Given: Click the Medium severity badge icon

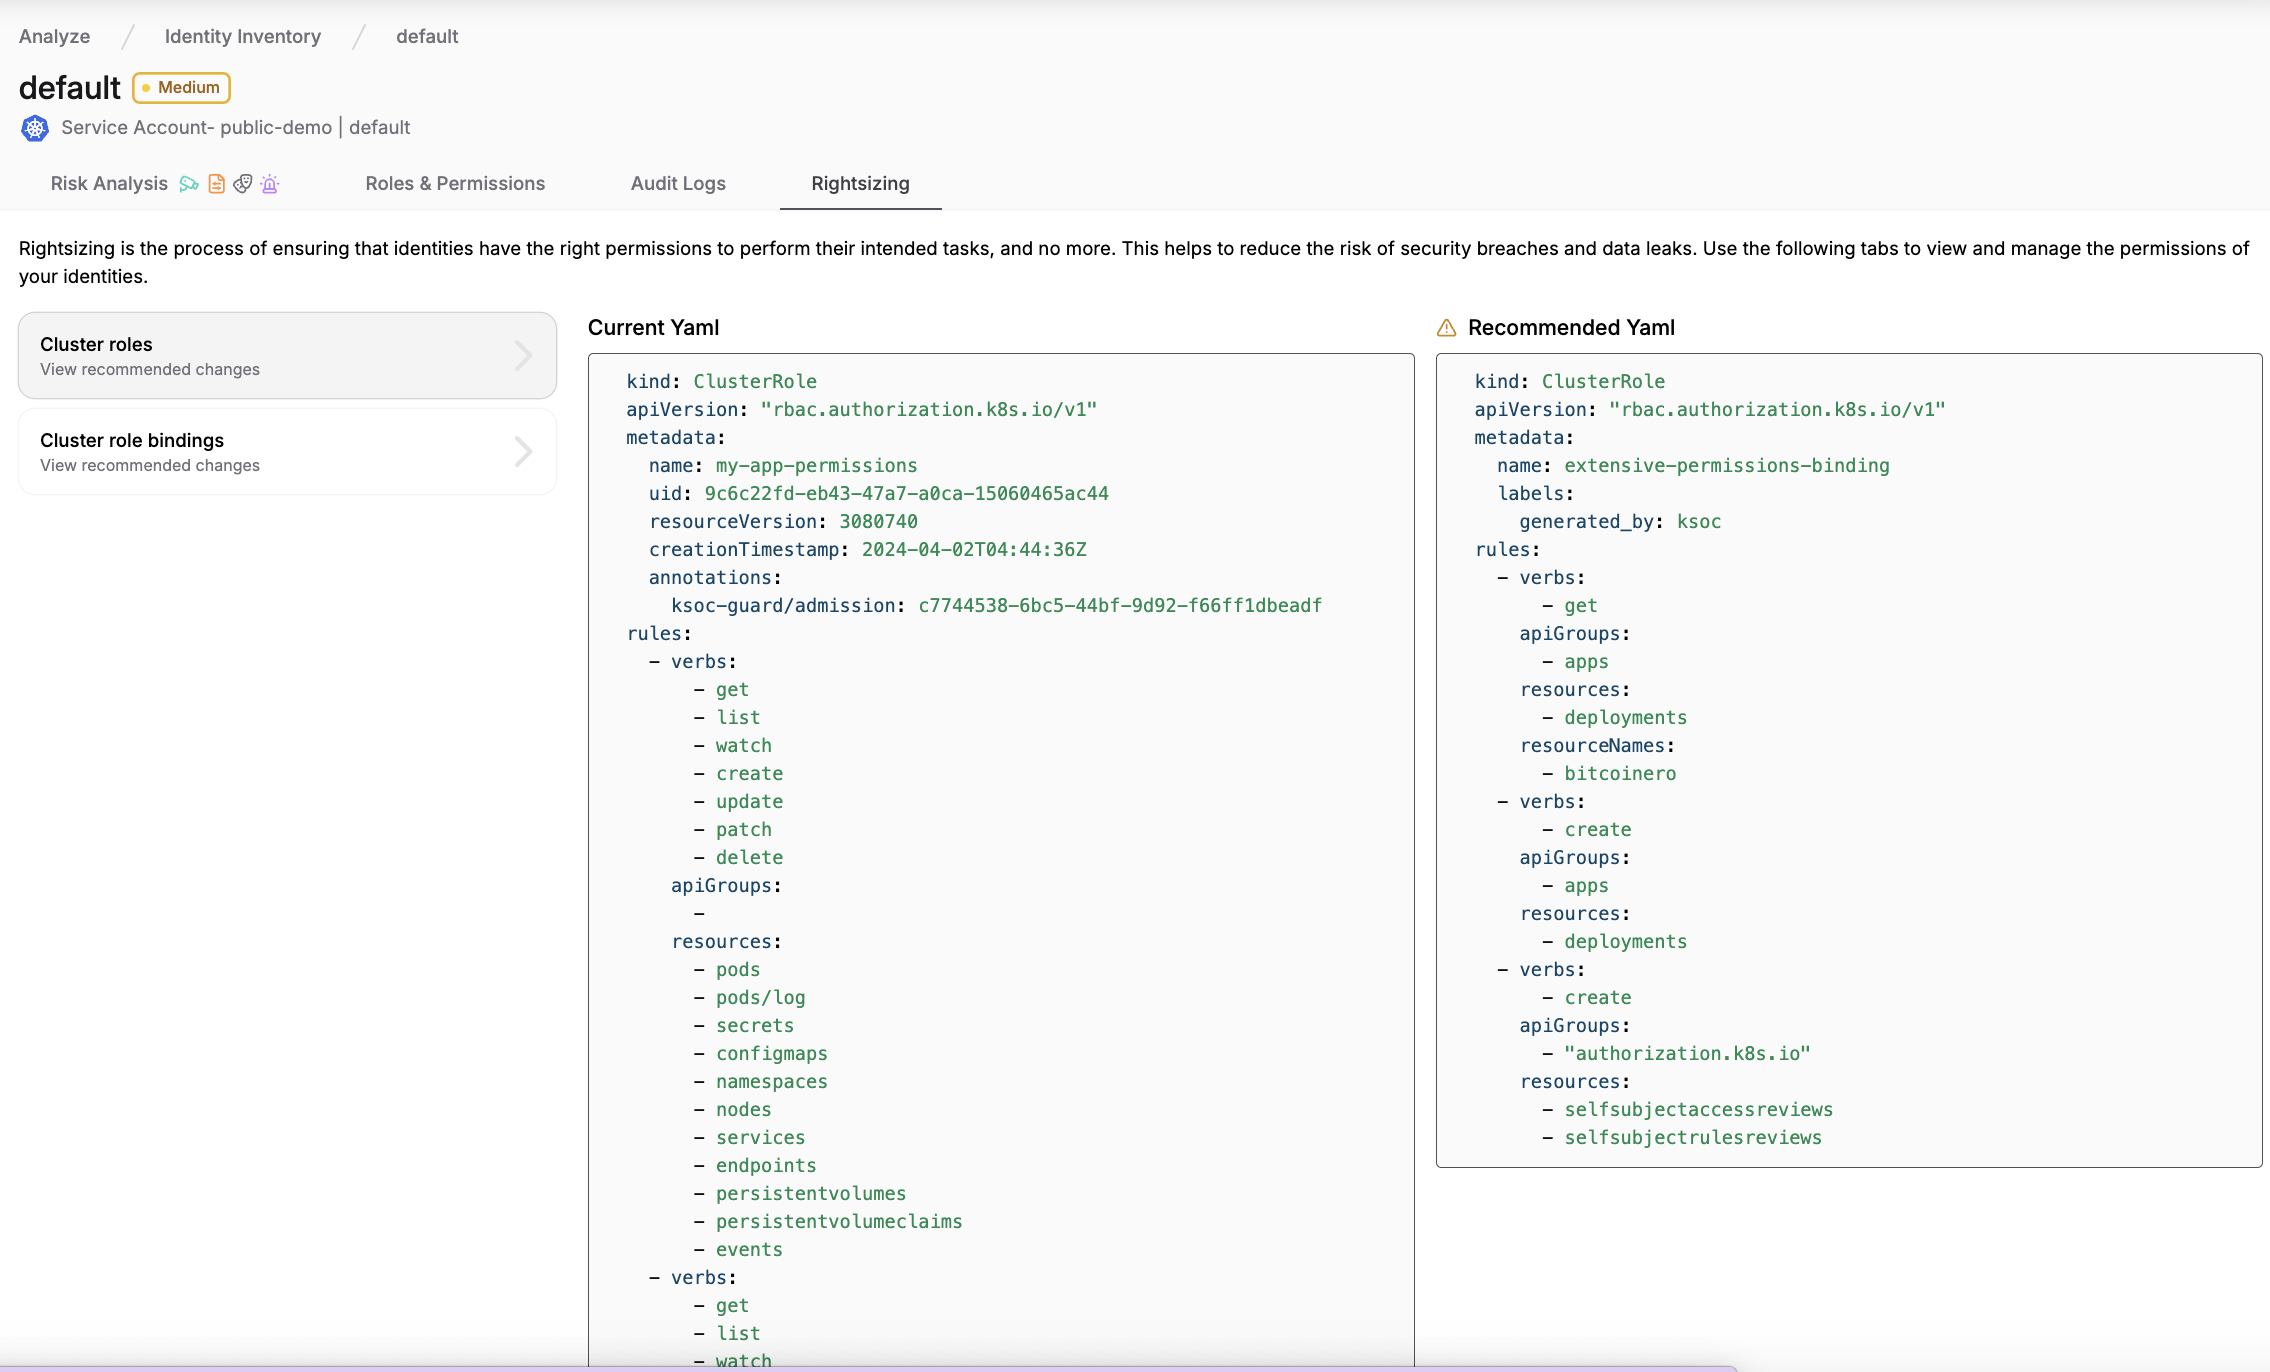Looking at the screenshot, I should (x=182, y=88).
